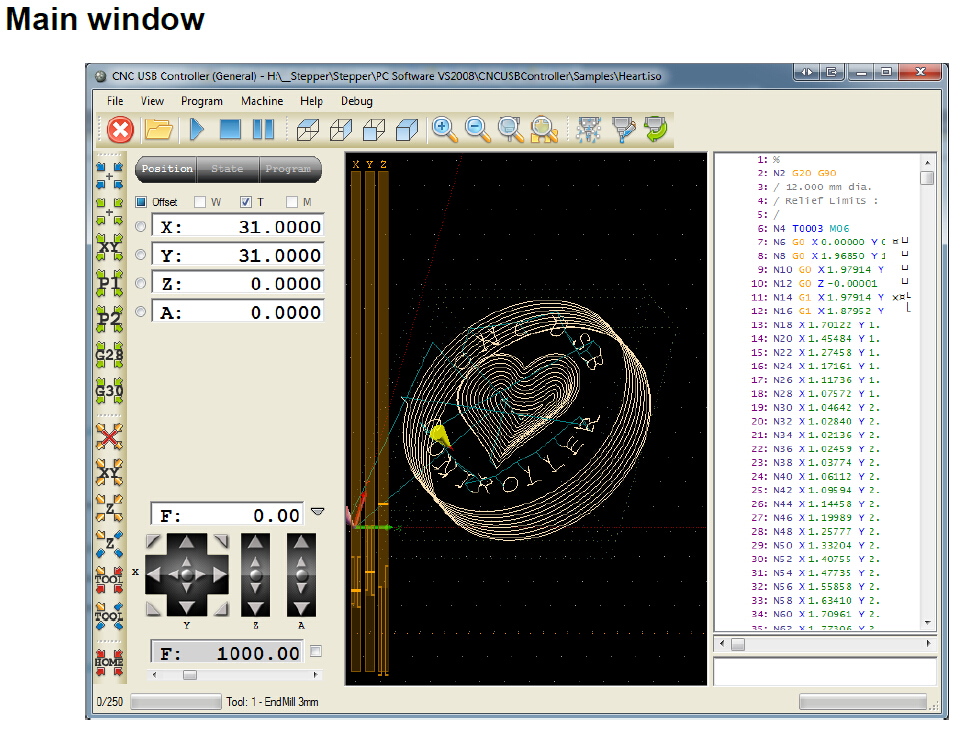Click the Z axis jog up arrow
The width and height of the screenshot is (965, 731).
255,543
